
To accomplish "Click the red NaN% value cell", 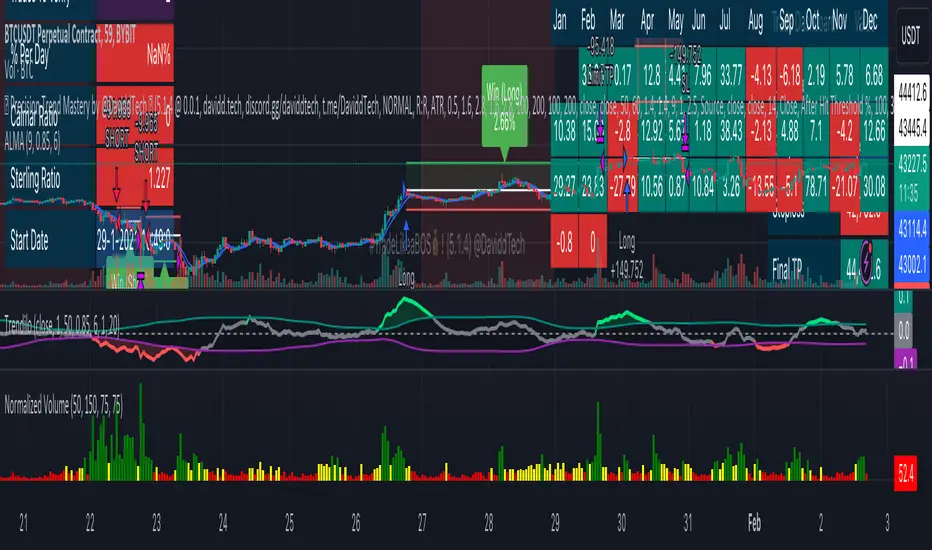I will [x=135, y=54].
